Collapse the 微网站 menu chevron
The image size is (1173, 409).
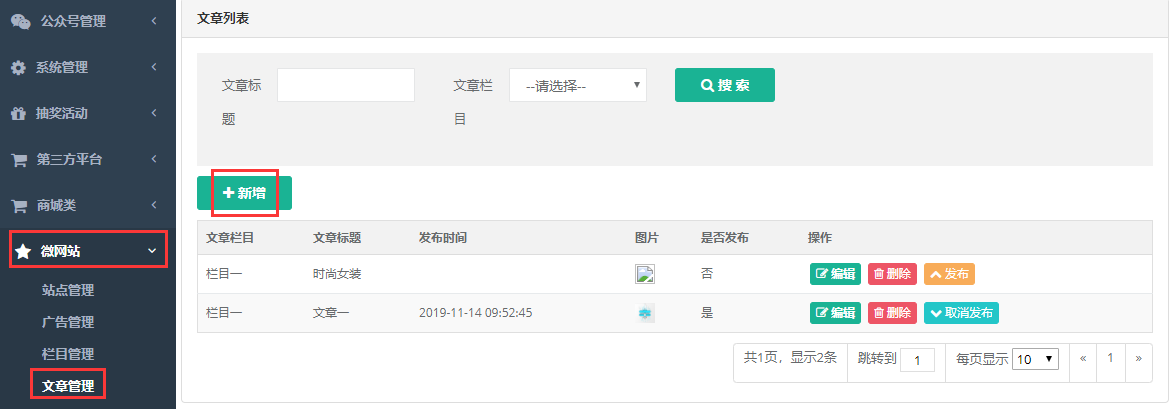153,251
